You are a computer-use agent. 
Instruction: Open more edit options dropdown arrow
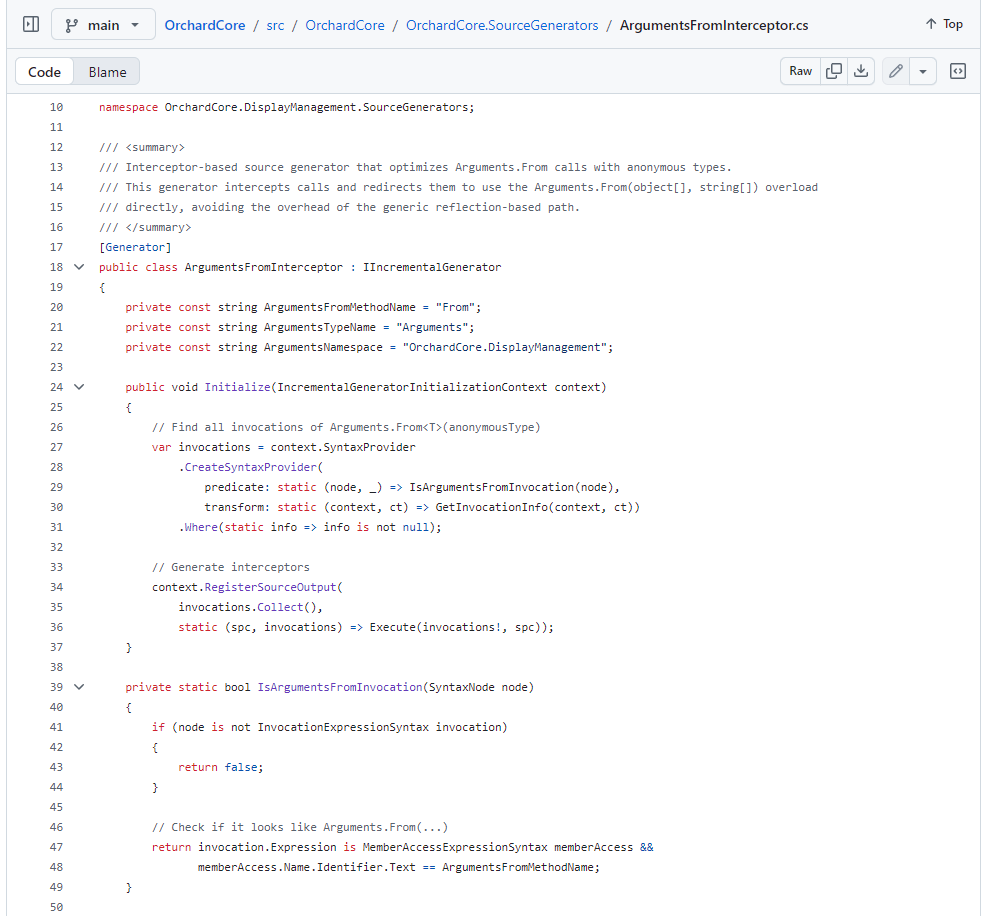923,71
